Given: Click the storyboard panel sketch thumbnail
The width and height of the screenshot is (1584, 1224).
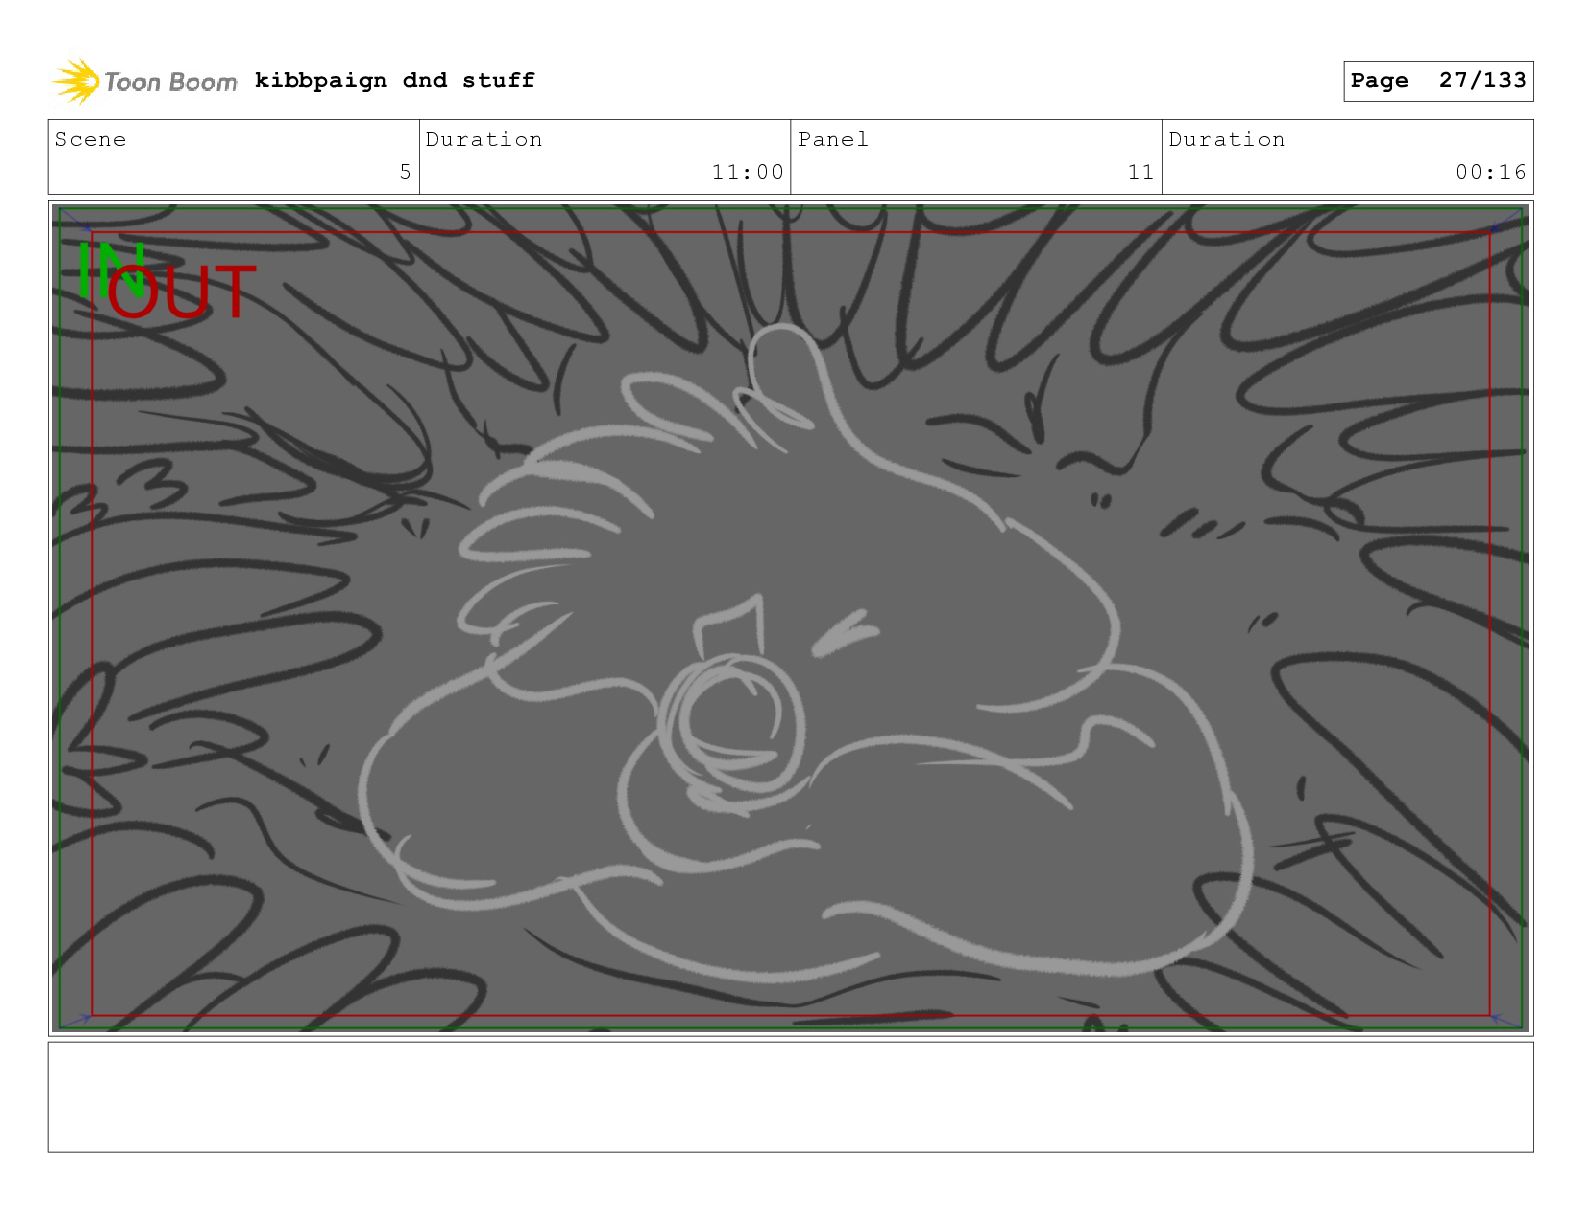Looking at the screenshot, I should click(x=790, y=618).
